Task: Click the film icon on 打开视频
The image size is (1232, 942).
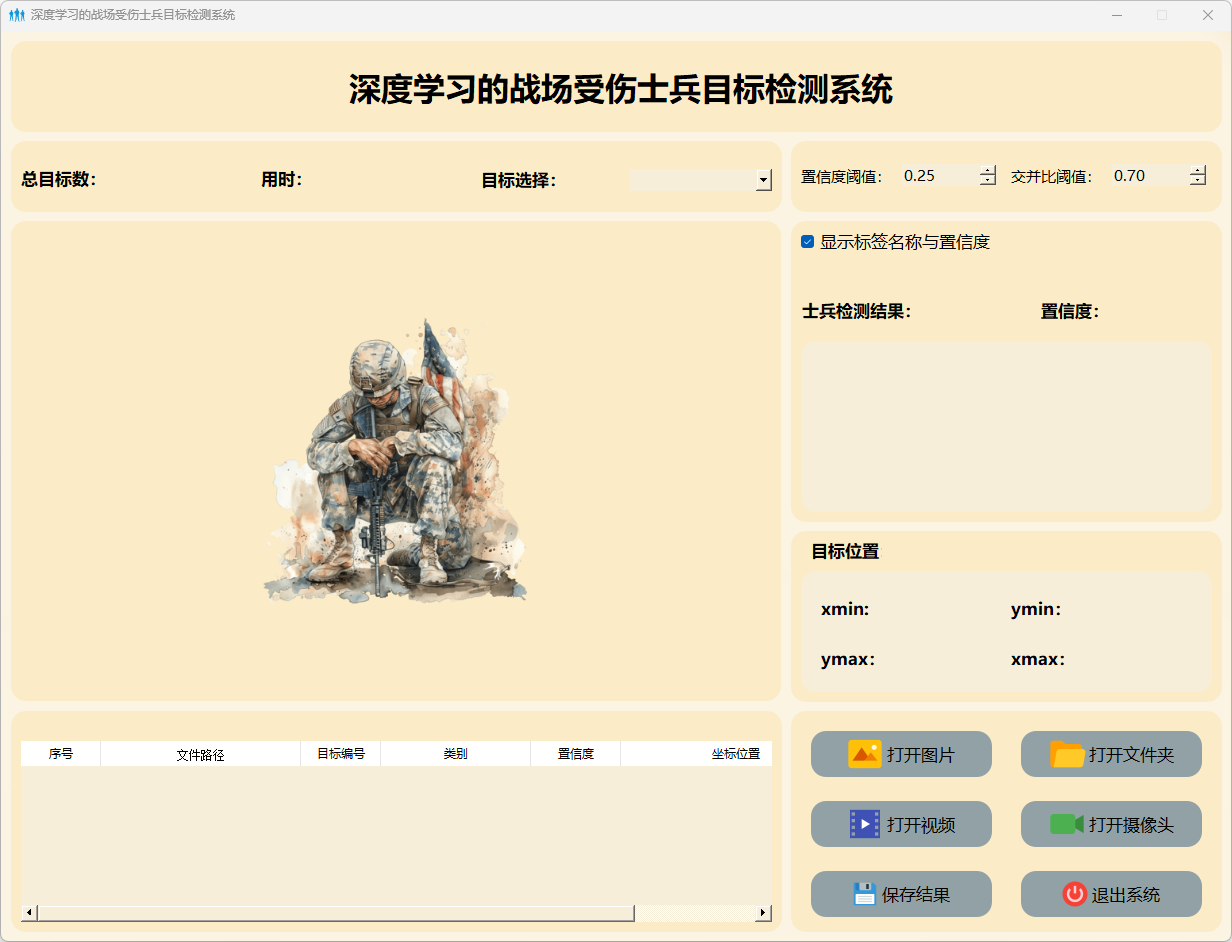Action: coord(864,824)
